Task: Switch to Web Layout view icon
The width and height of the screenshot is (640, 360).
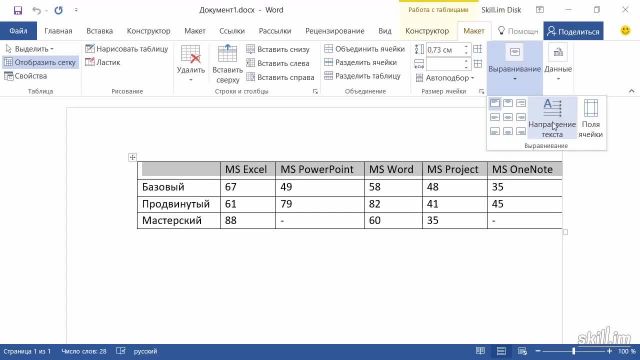Action: point(522,351)
